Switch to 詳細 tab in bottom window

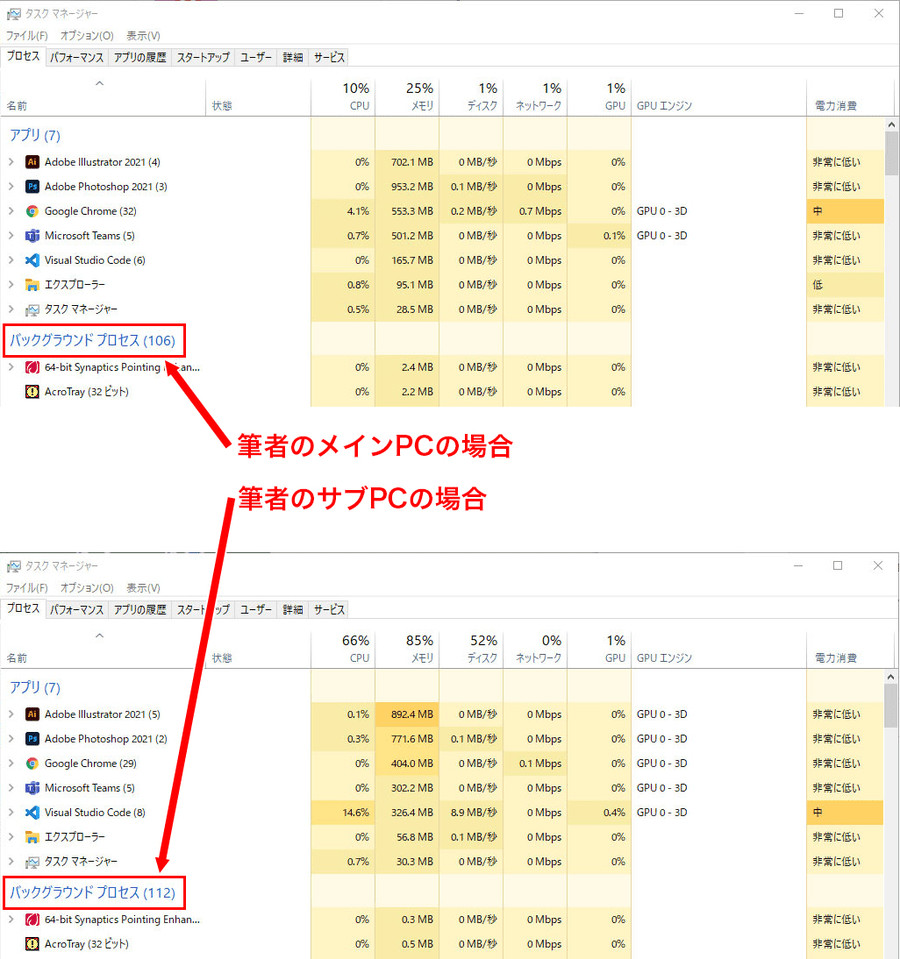tap(293, 610)
